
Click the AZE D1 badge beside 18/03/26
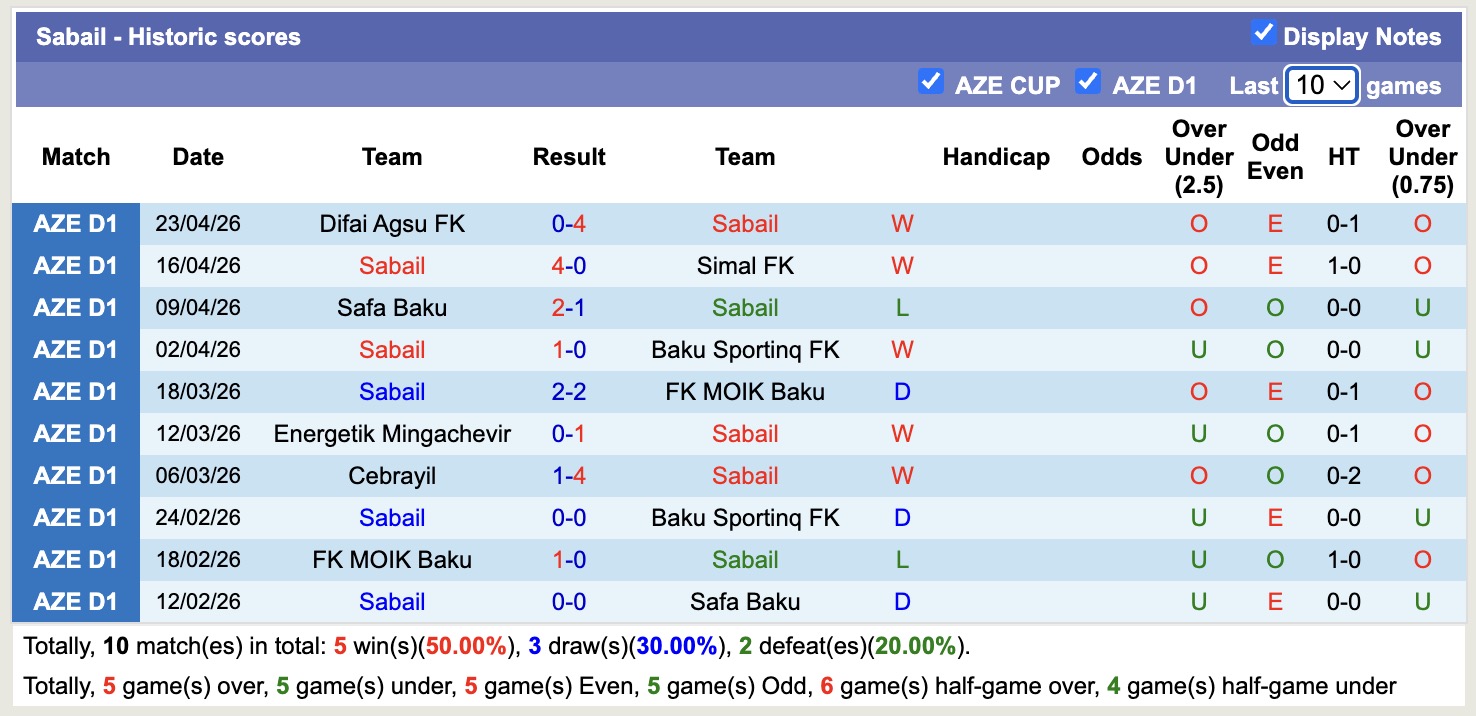click(x=75, y=391)
